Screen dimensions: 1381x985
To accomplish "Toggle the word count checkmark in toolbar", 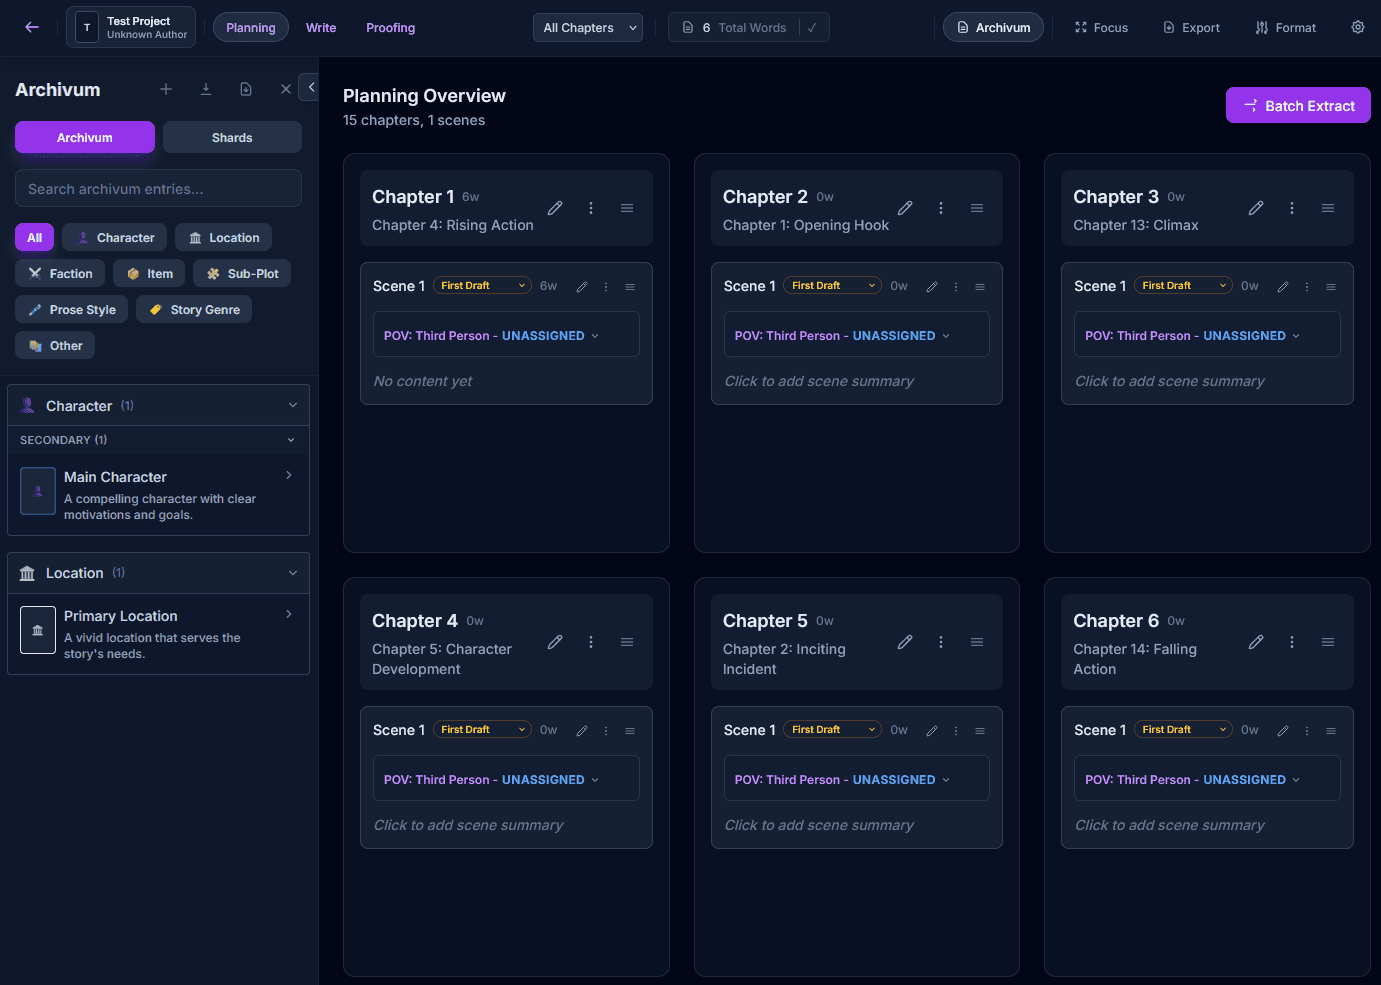I will (x=812, y=27).
